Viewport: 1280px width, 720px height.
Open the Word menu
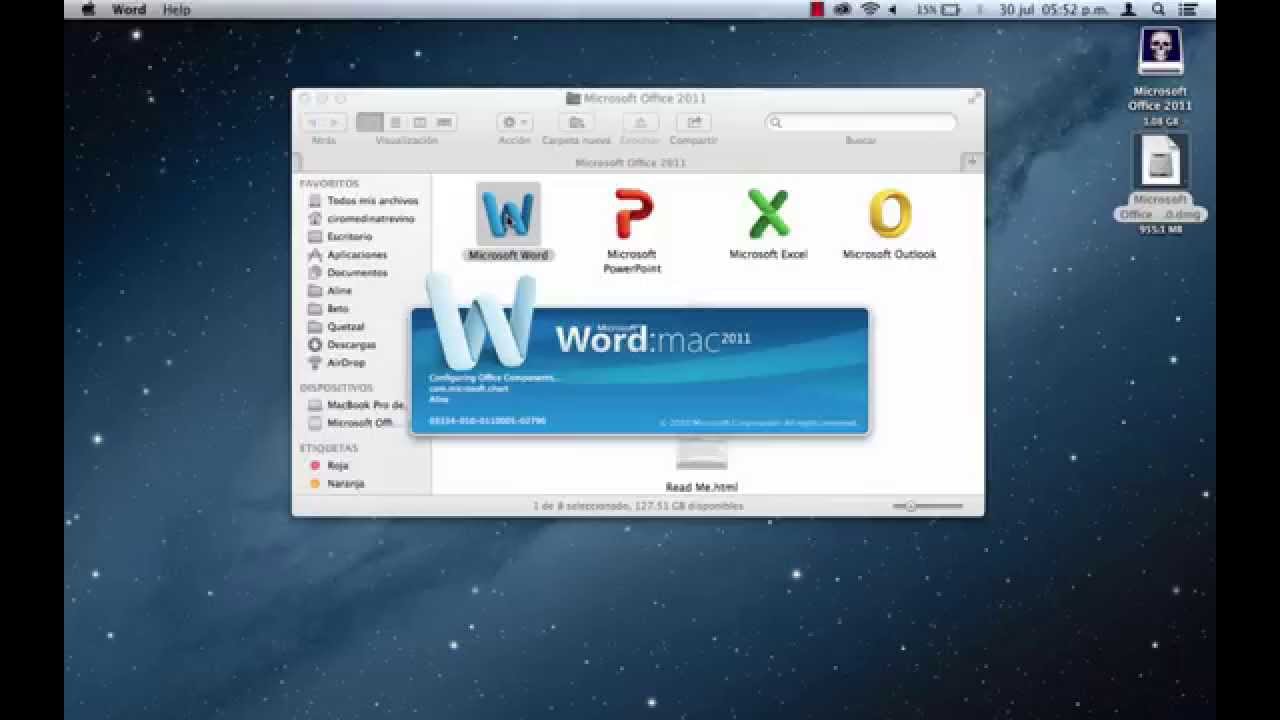[128, 9]
